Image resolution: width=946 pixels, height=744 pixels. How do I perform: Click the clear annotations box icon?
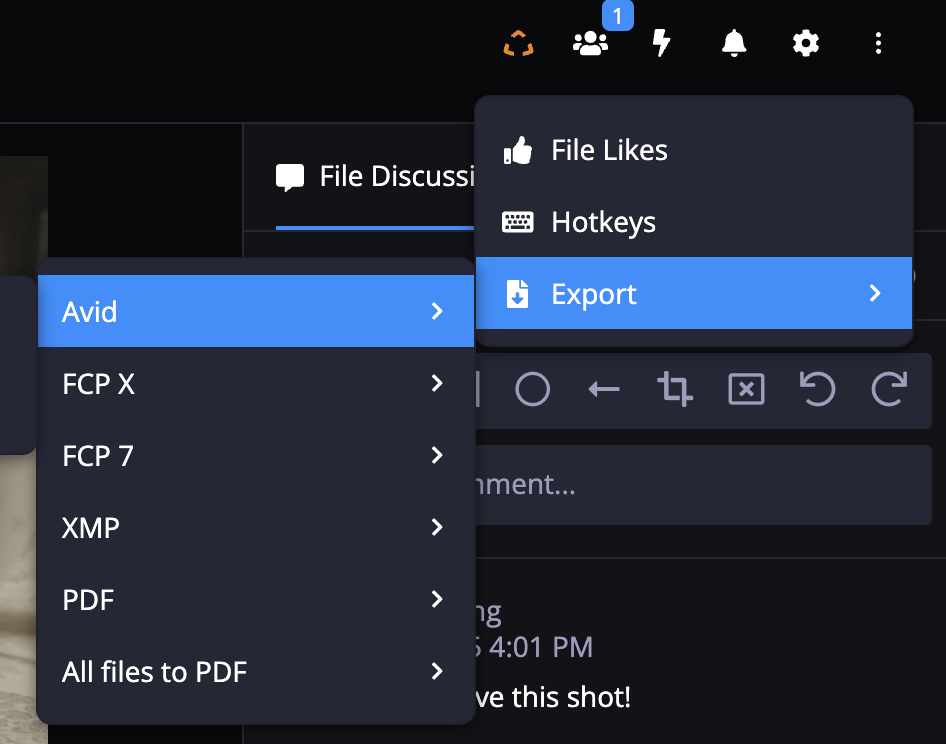pyautogui.click(x=746, y=389)
